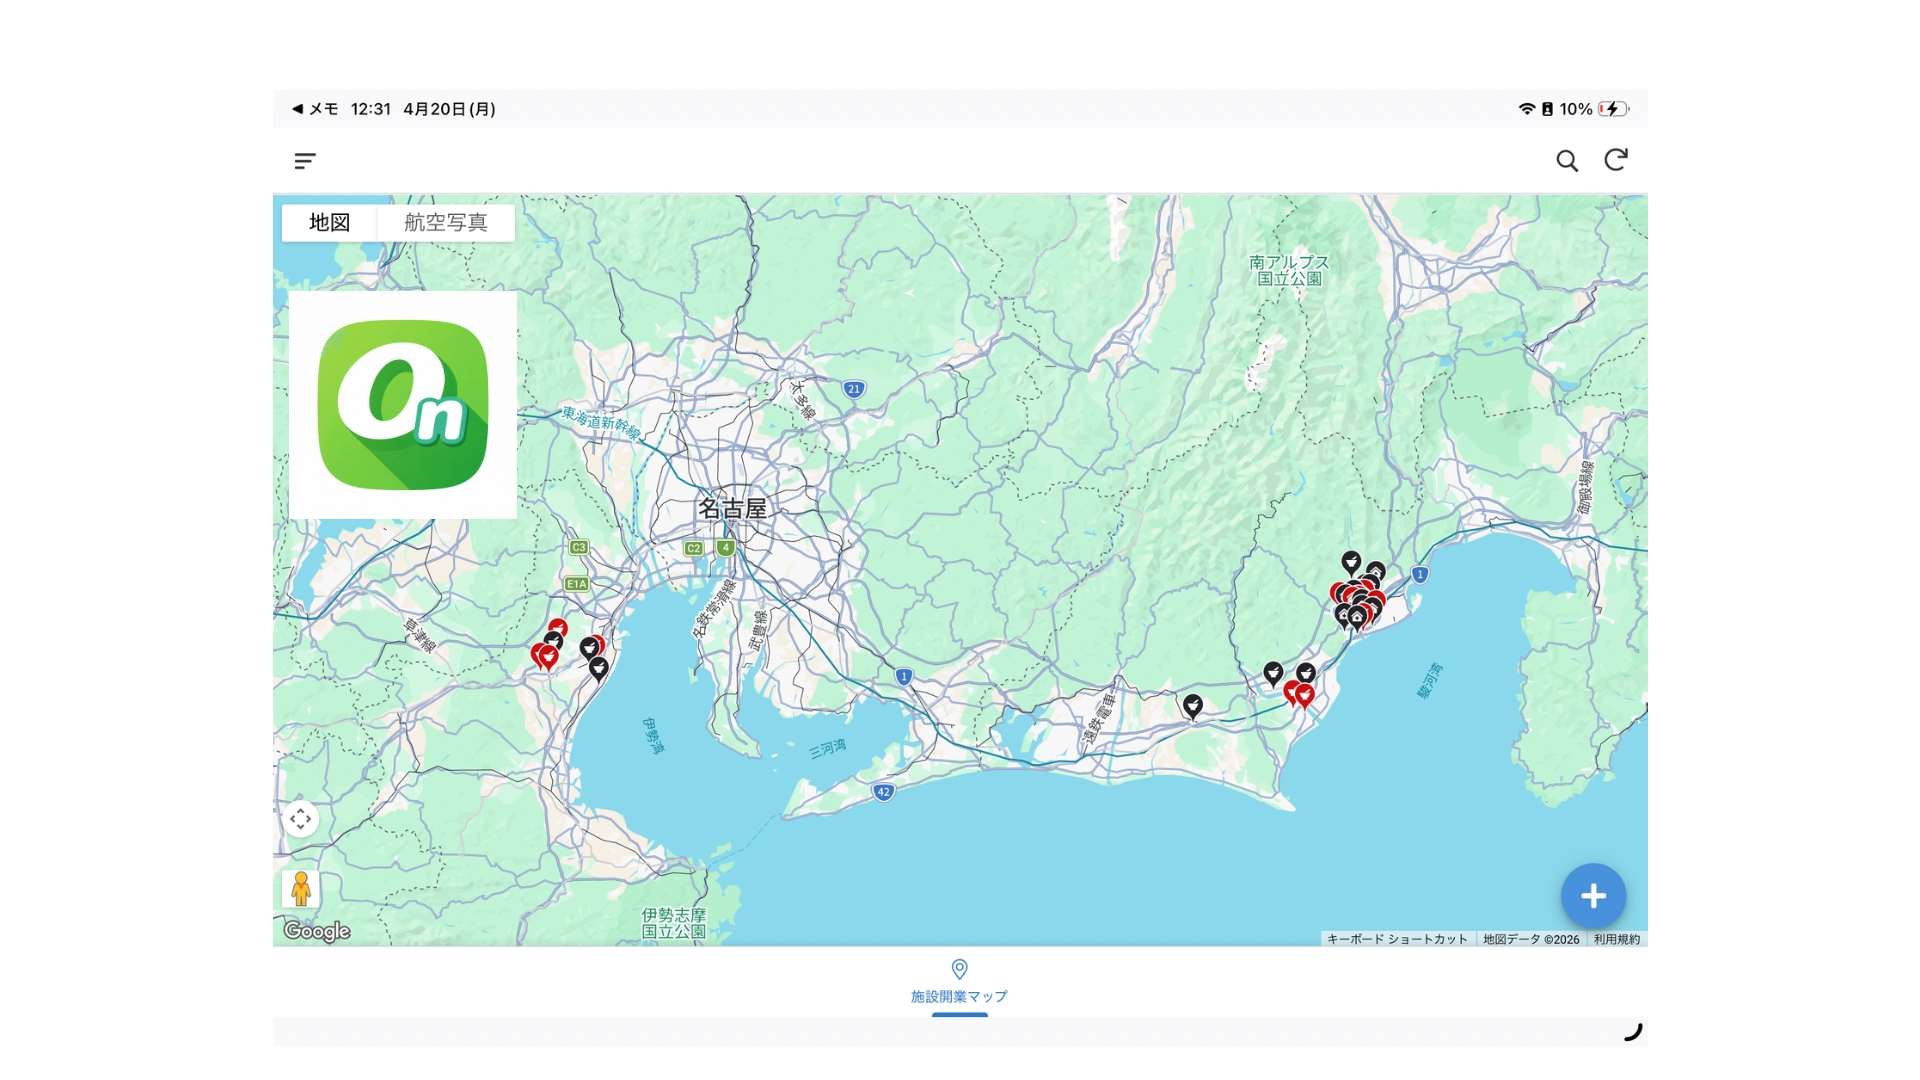Tap the black pin near 遠鉄電車 label
1920x1080 pixels.
point(1192,706)
